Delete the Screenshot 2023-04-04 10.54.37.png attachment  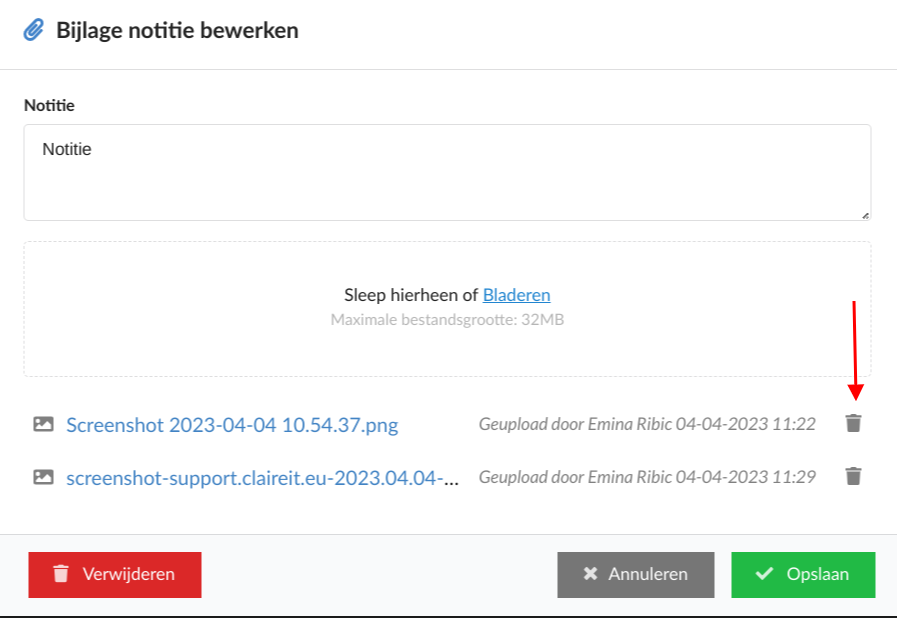coord(853,424)
